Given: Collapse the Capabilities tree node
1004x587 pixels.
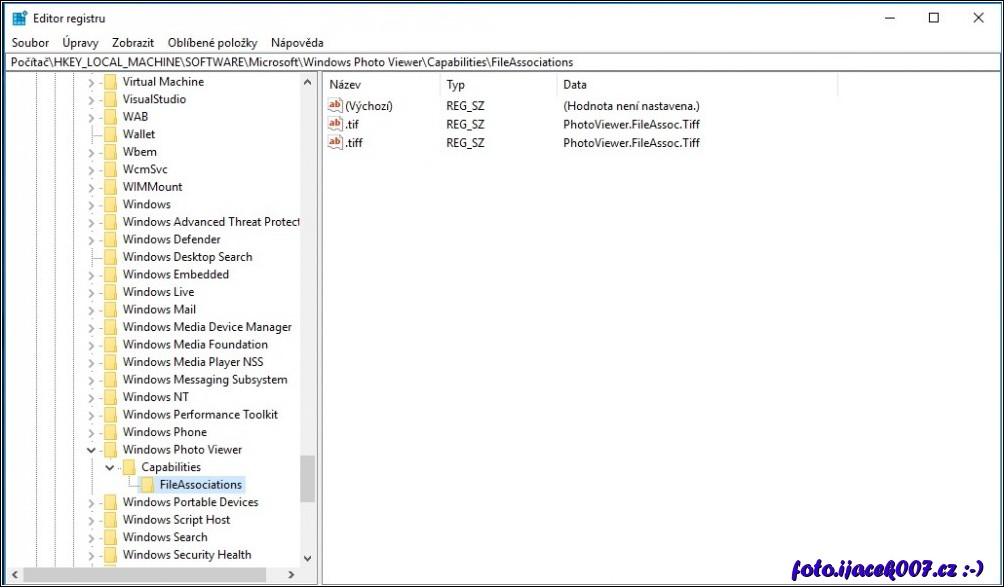Looking at the screenshot, I should click(109, 467).
